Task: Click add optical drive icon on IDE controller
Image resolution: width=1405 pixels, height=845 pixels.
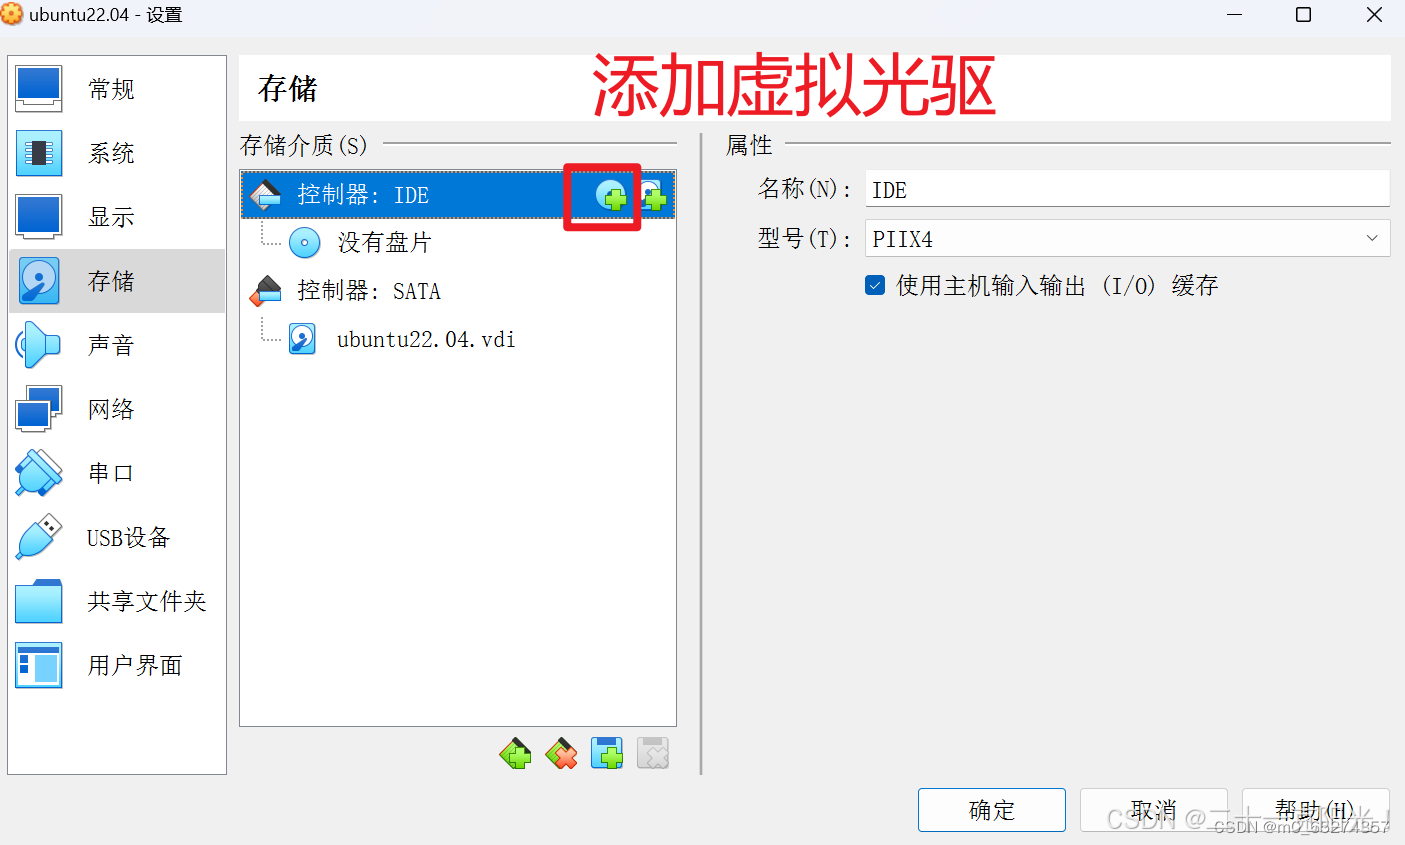Action: tap(611, 195)
